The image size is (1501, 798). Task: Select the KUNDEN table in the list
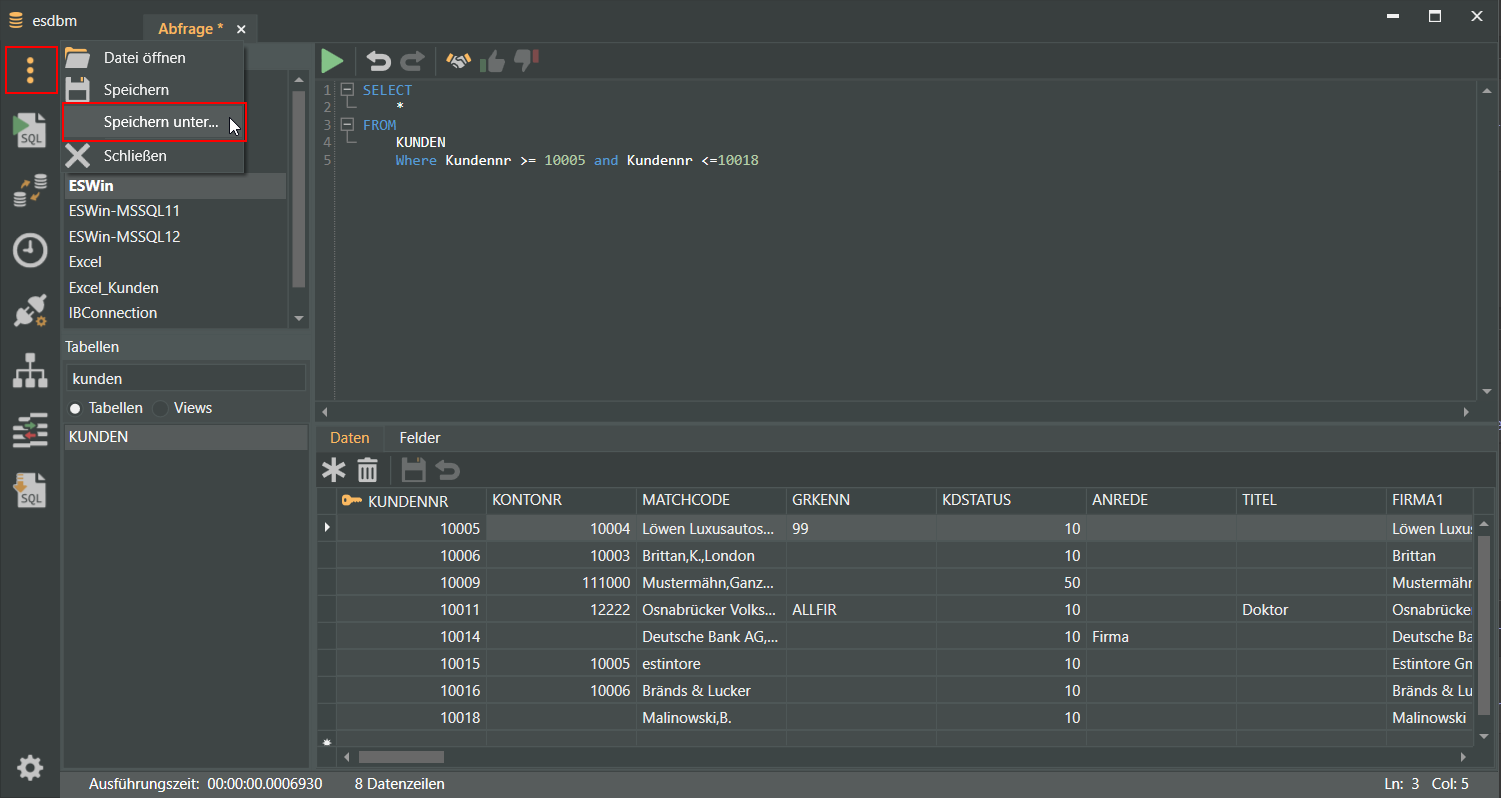pyautogui.click(x=98, y=437)
